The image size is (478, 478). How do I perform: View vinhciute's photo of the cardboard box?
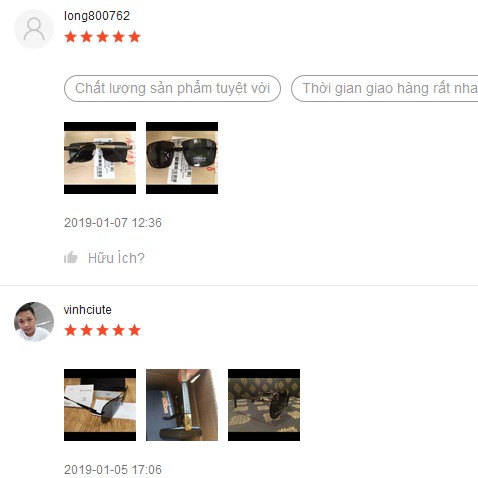pos(182,405)
